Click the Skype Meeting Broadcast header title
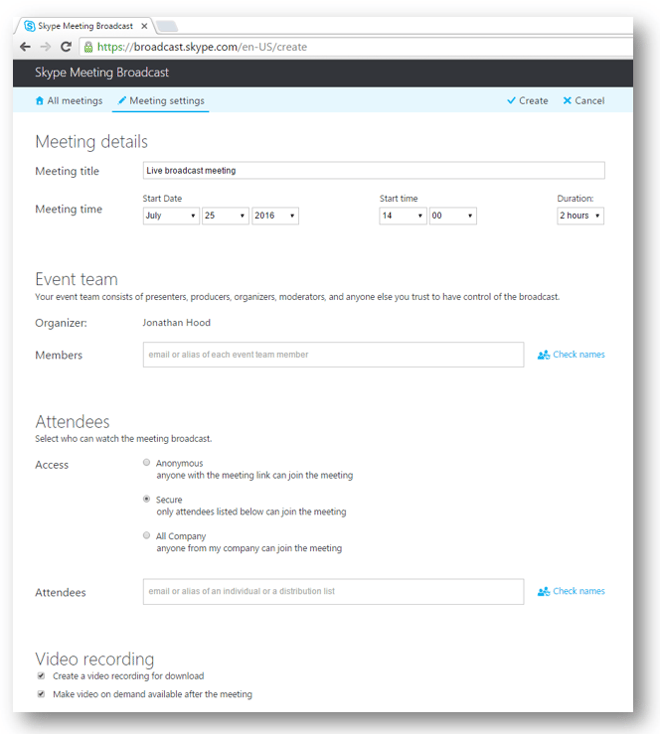 tap(102, 73)
